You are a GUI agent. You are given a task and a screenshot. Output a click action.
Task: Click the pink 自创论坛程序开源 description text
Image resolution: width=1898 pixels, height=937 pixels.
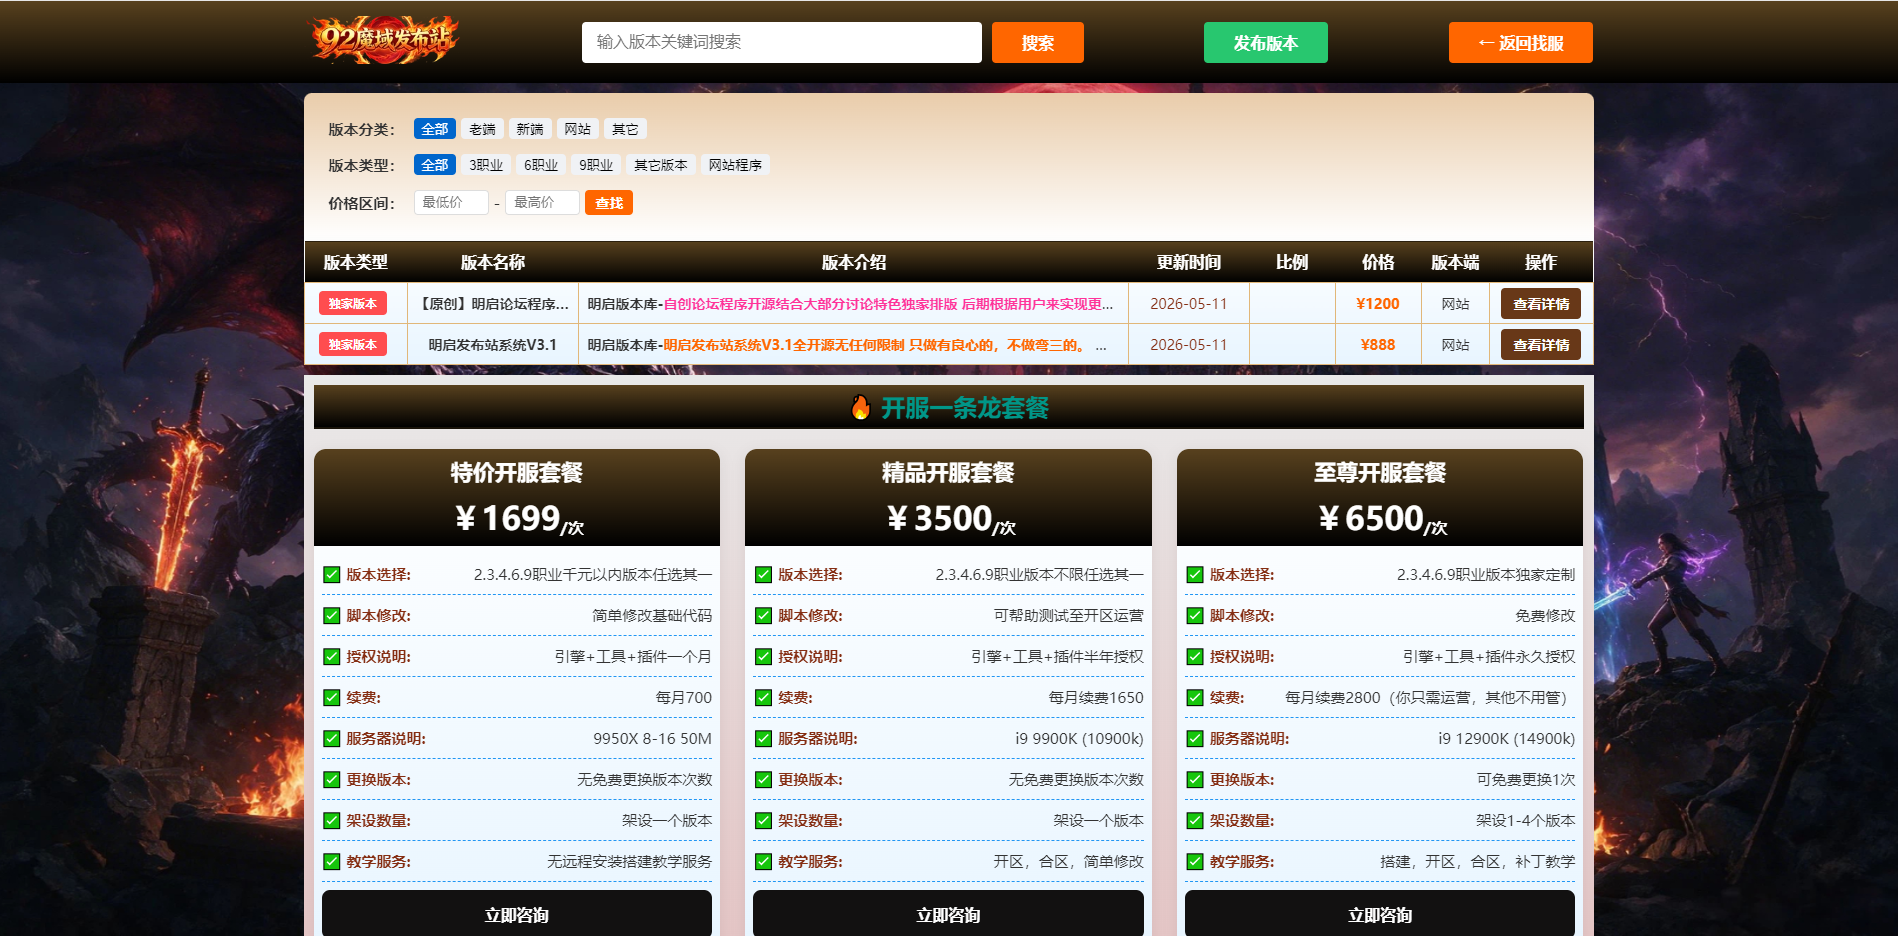(888, 304)
